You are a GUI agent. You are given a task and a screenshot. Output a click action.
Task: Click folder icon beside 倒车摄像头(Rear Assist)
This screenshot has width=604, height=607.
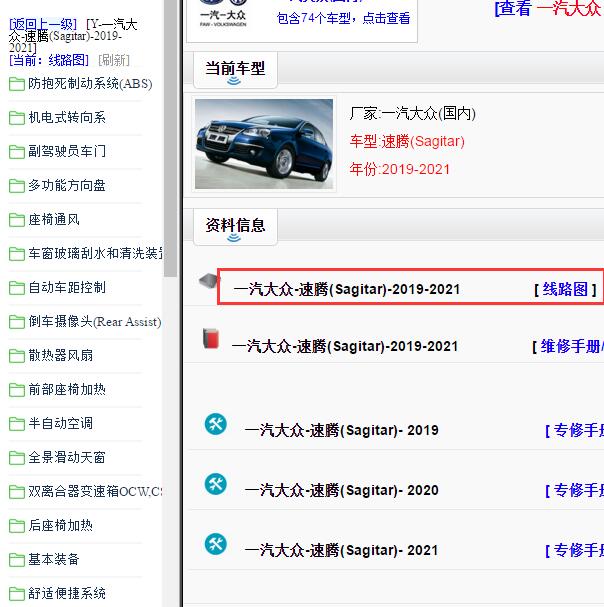click(17, 322)
